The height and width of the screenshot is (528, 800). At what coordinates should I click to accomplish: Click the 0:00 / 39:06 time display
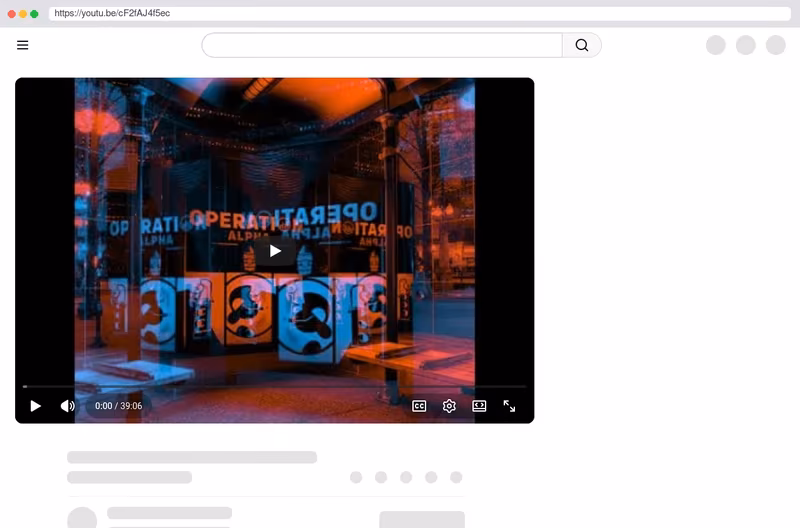point(118,406)
